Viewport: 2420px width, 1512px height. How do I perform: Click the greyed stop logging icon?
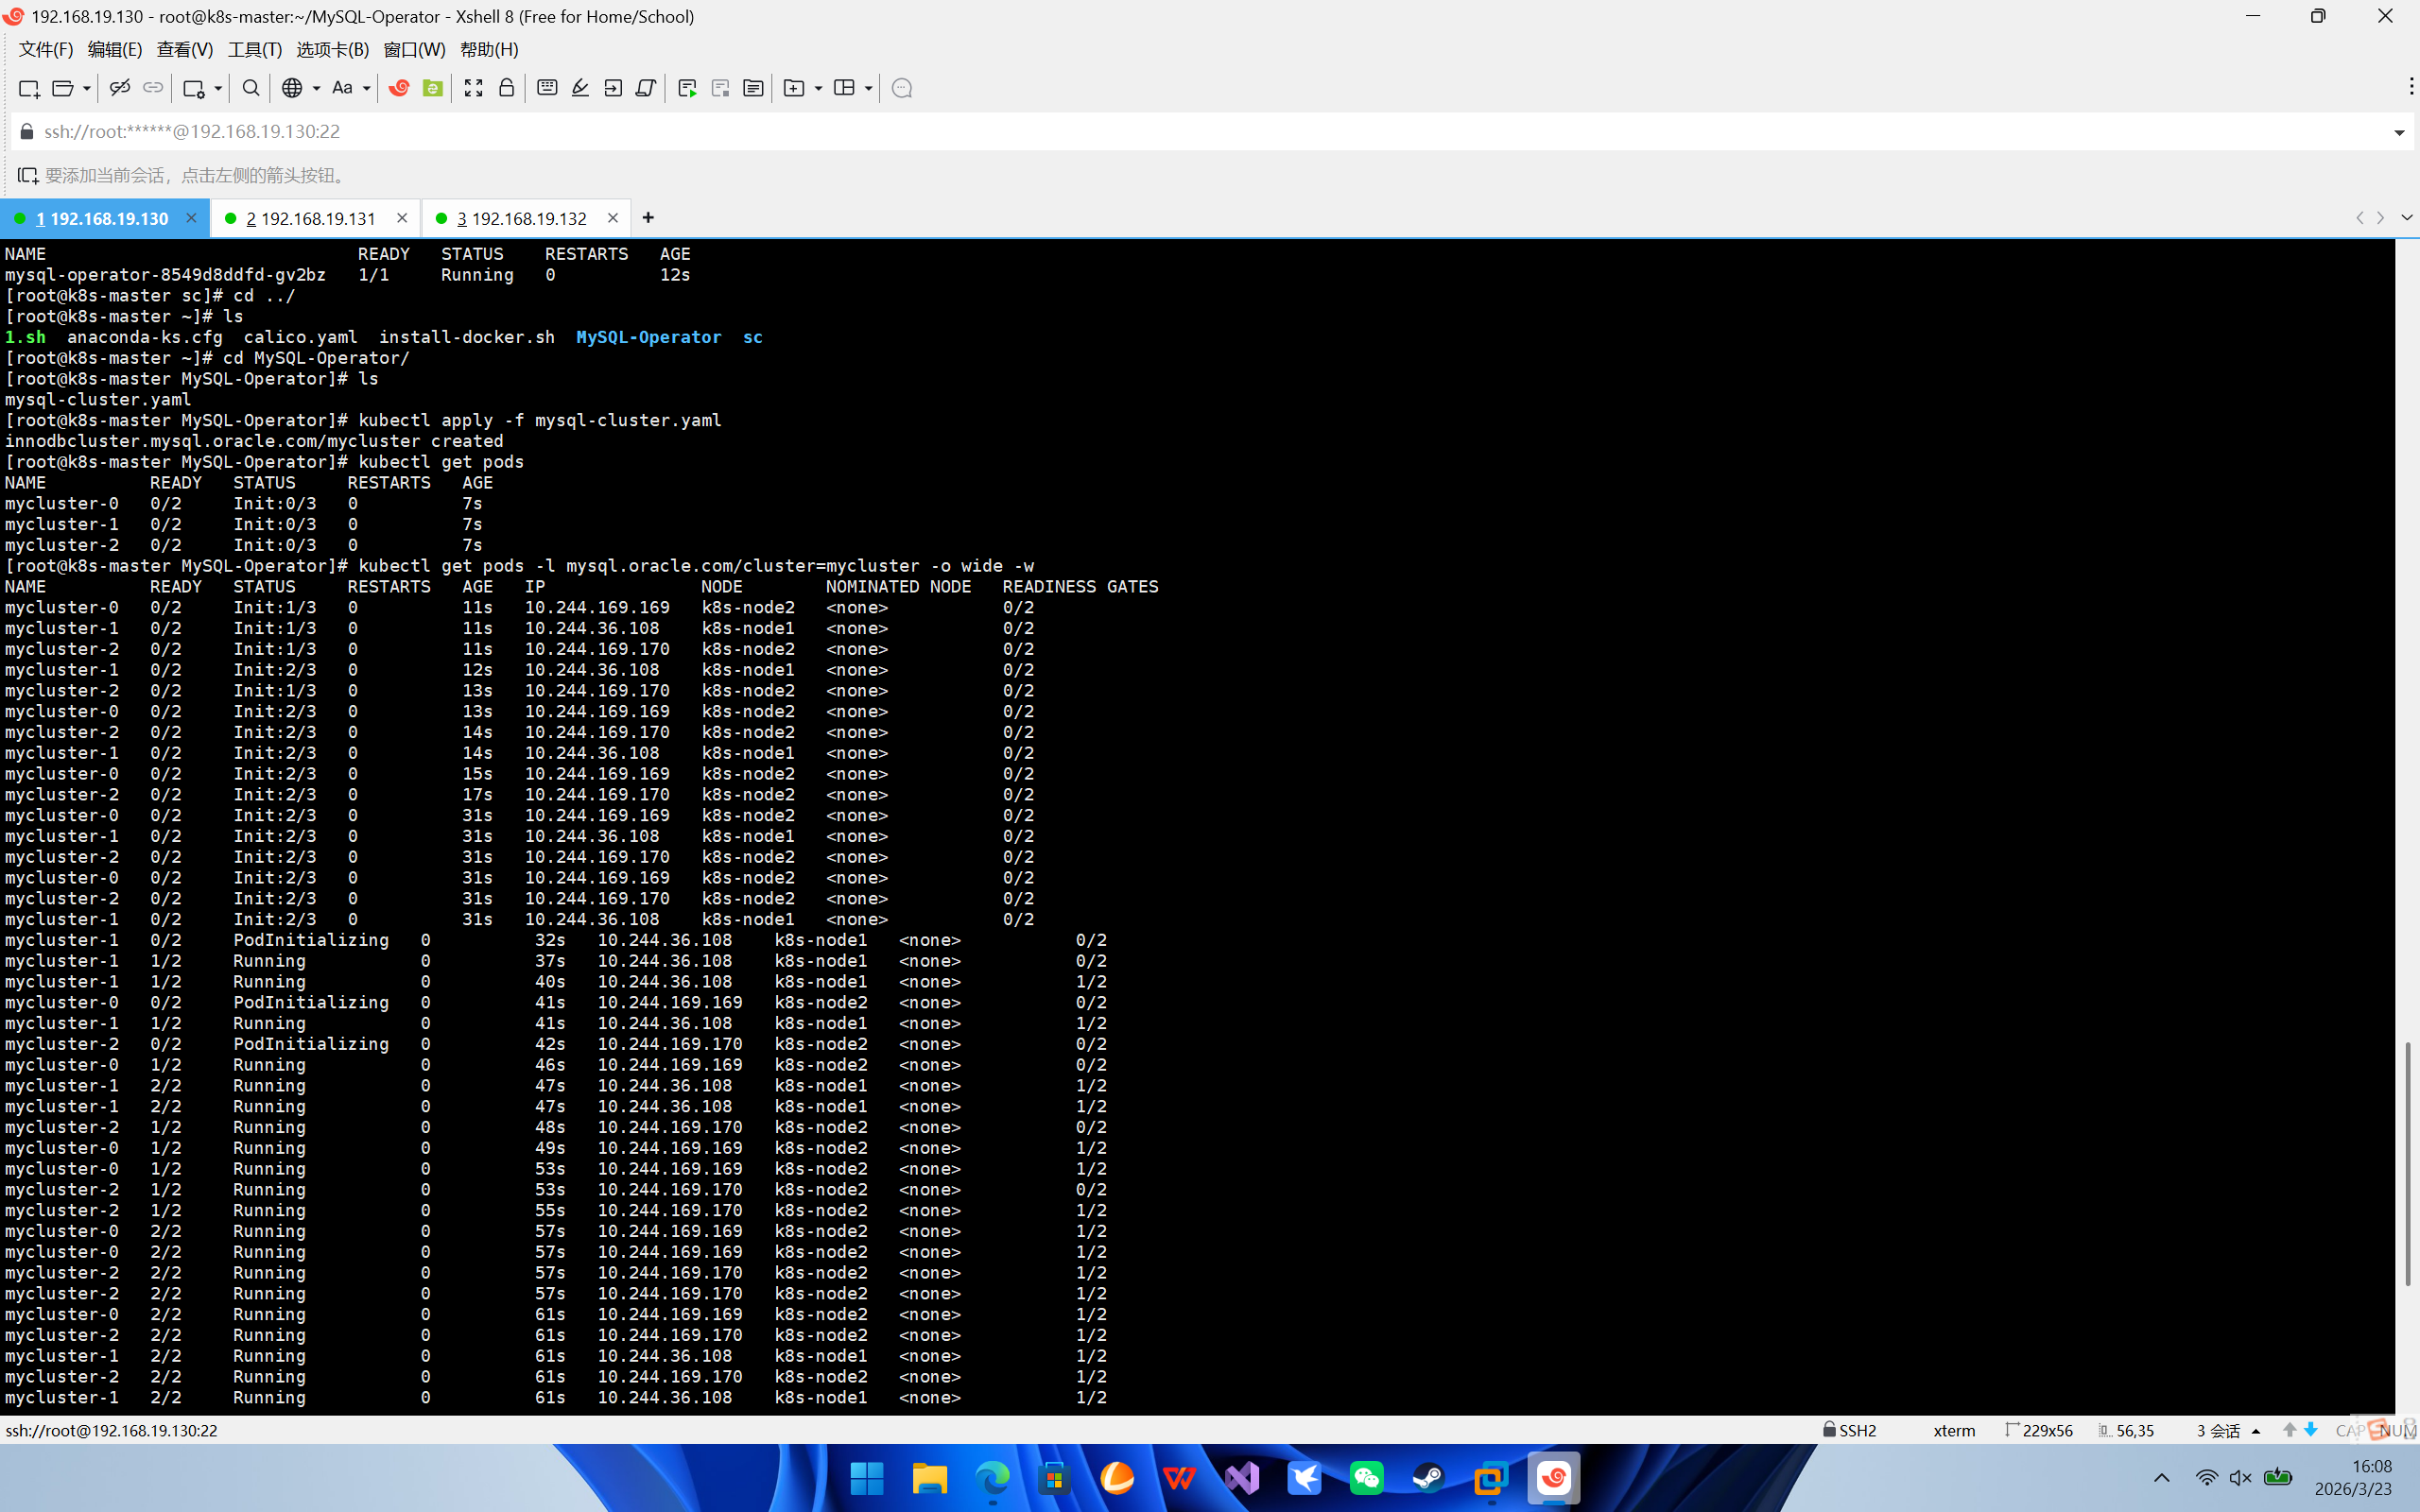click(720, 88)
